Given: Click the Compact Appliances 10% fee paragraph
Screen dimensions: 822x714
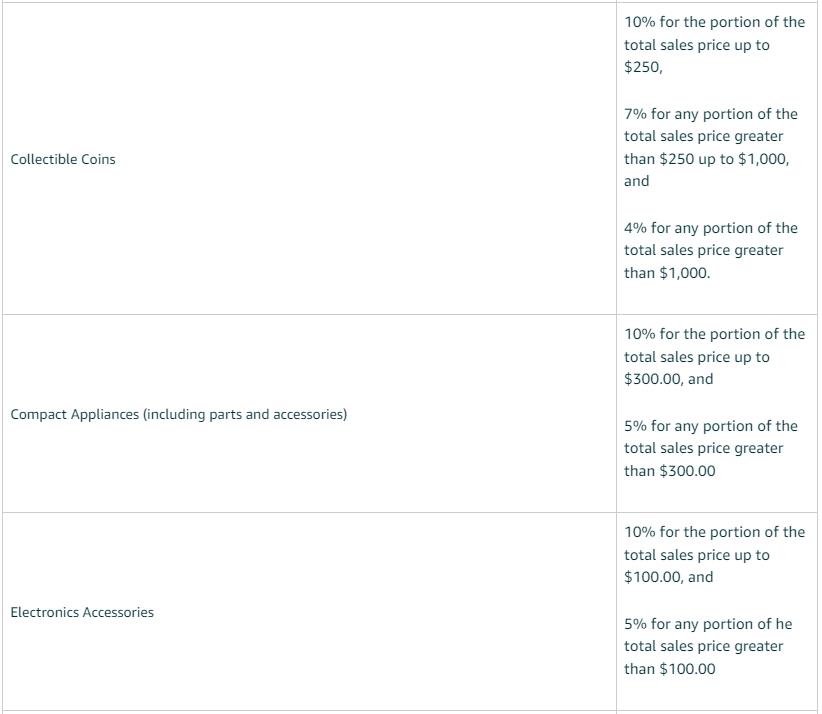Looking at the screenshot, I should pyautogui.click(x=714, y=357).
